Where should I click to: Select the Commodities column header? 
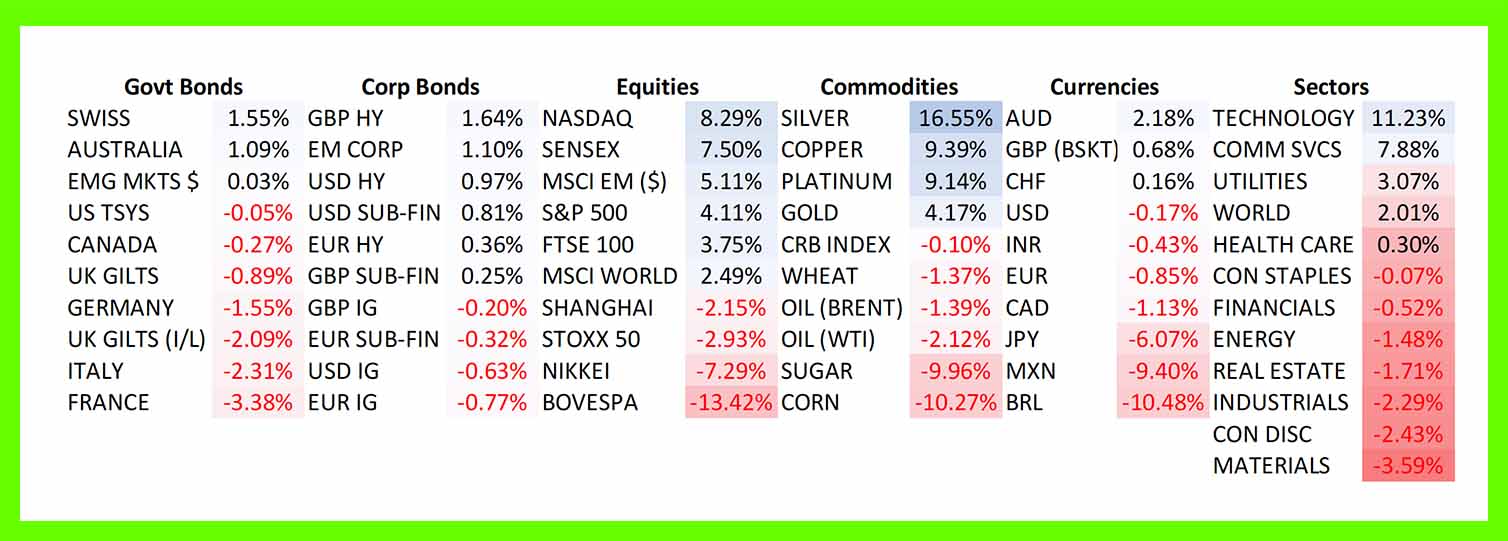click(888, 87)
